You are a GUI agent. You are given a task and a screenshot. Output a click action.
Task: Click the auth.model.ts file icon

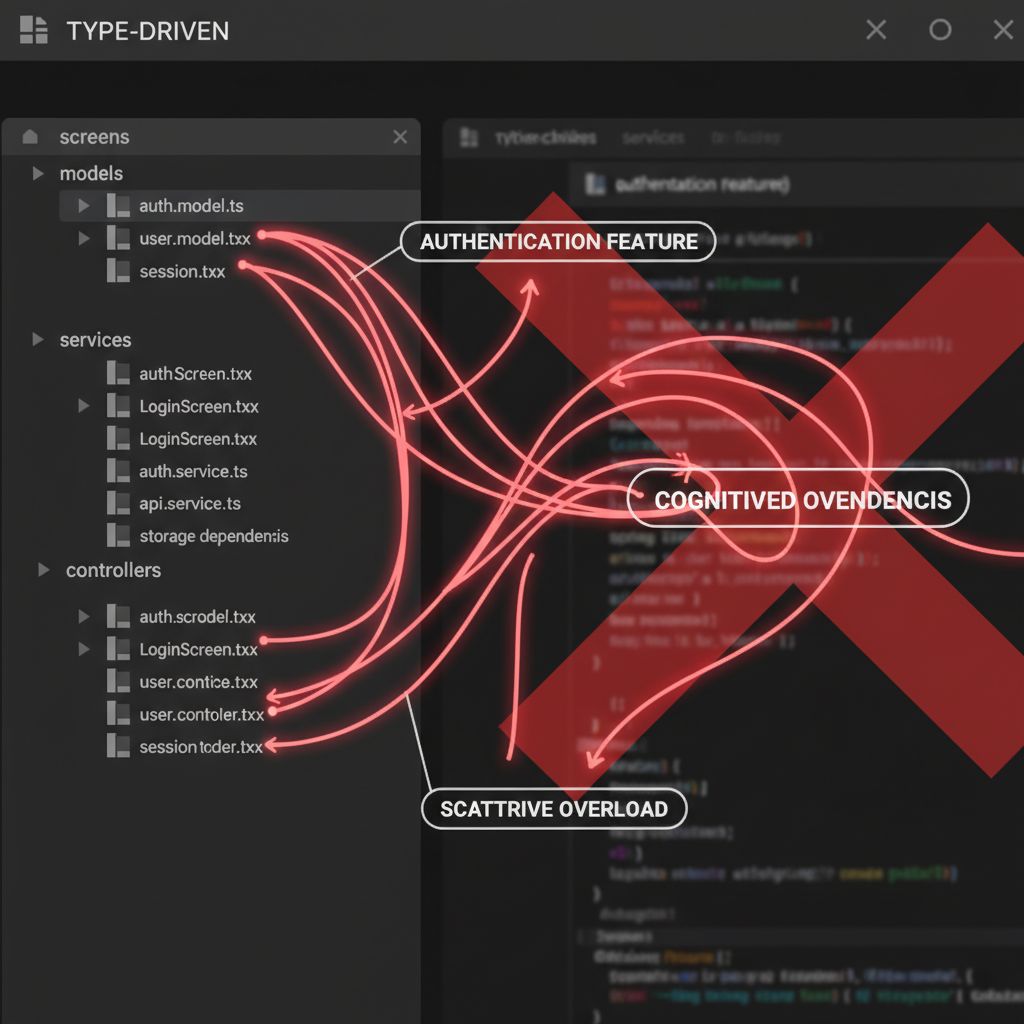[x=118, y=206]
